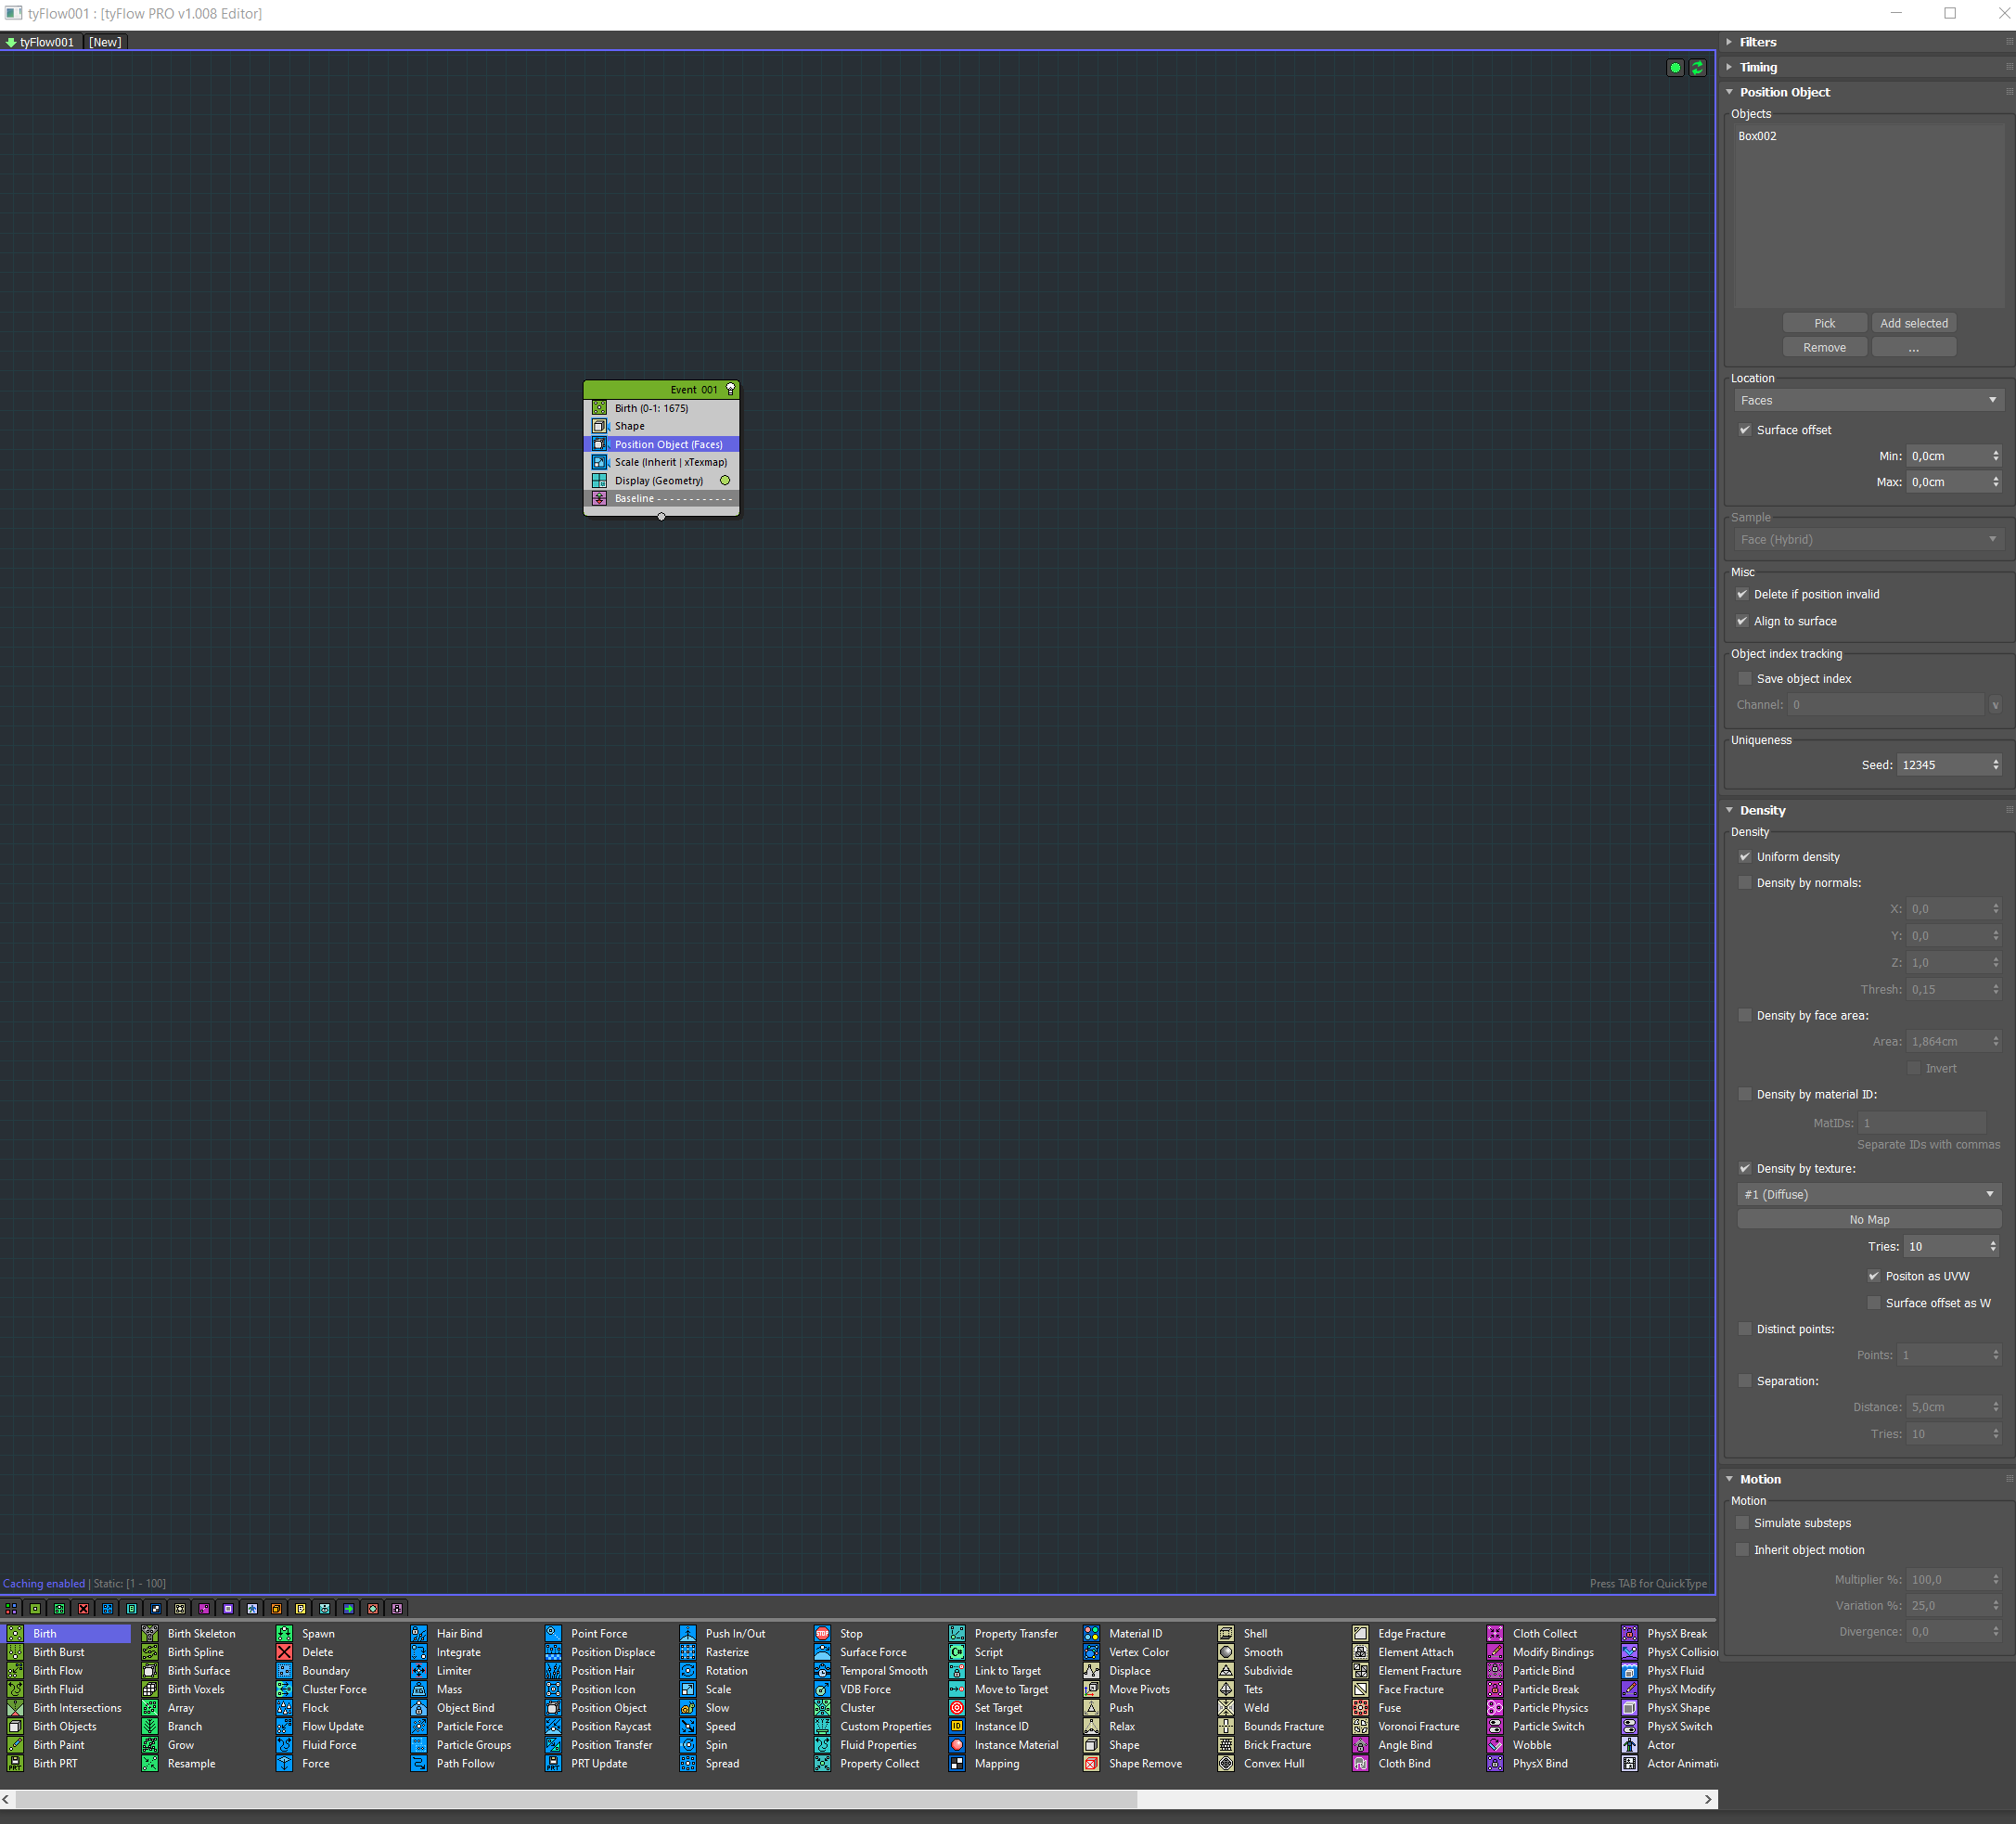Screen dimensions: 2016x1824
Task: Toggle the Surface offset checkbox
Action: click(x=1745, y=430)
